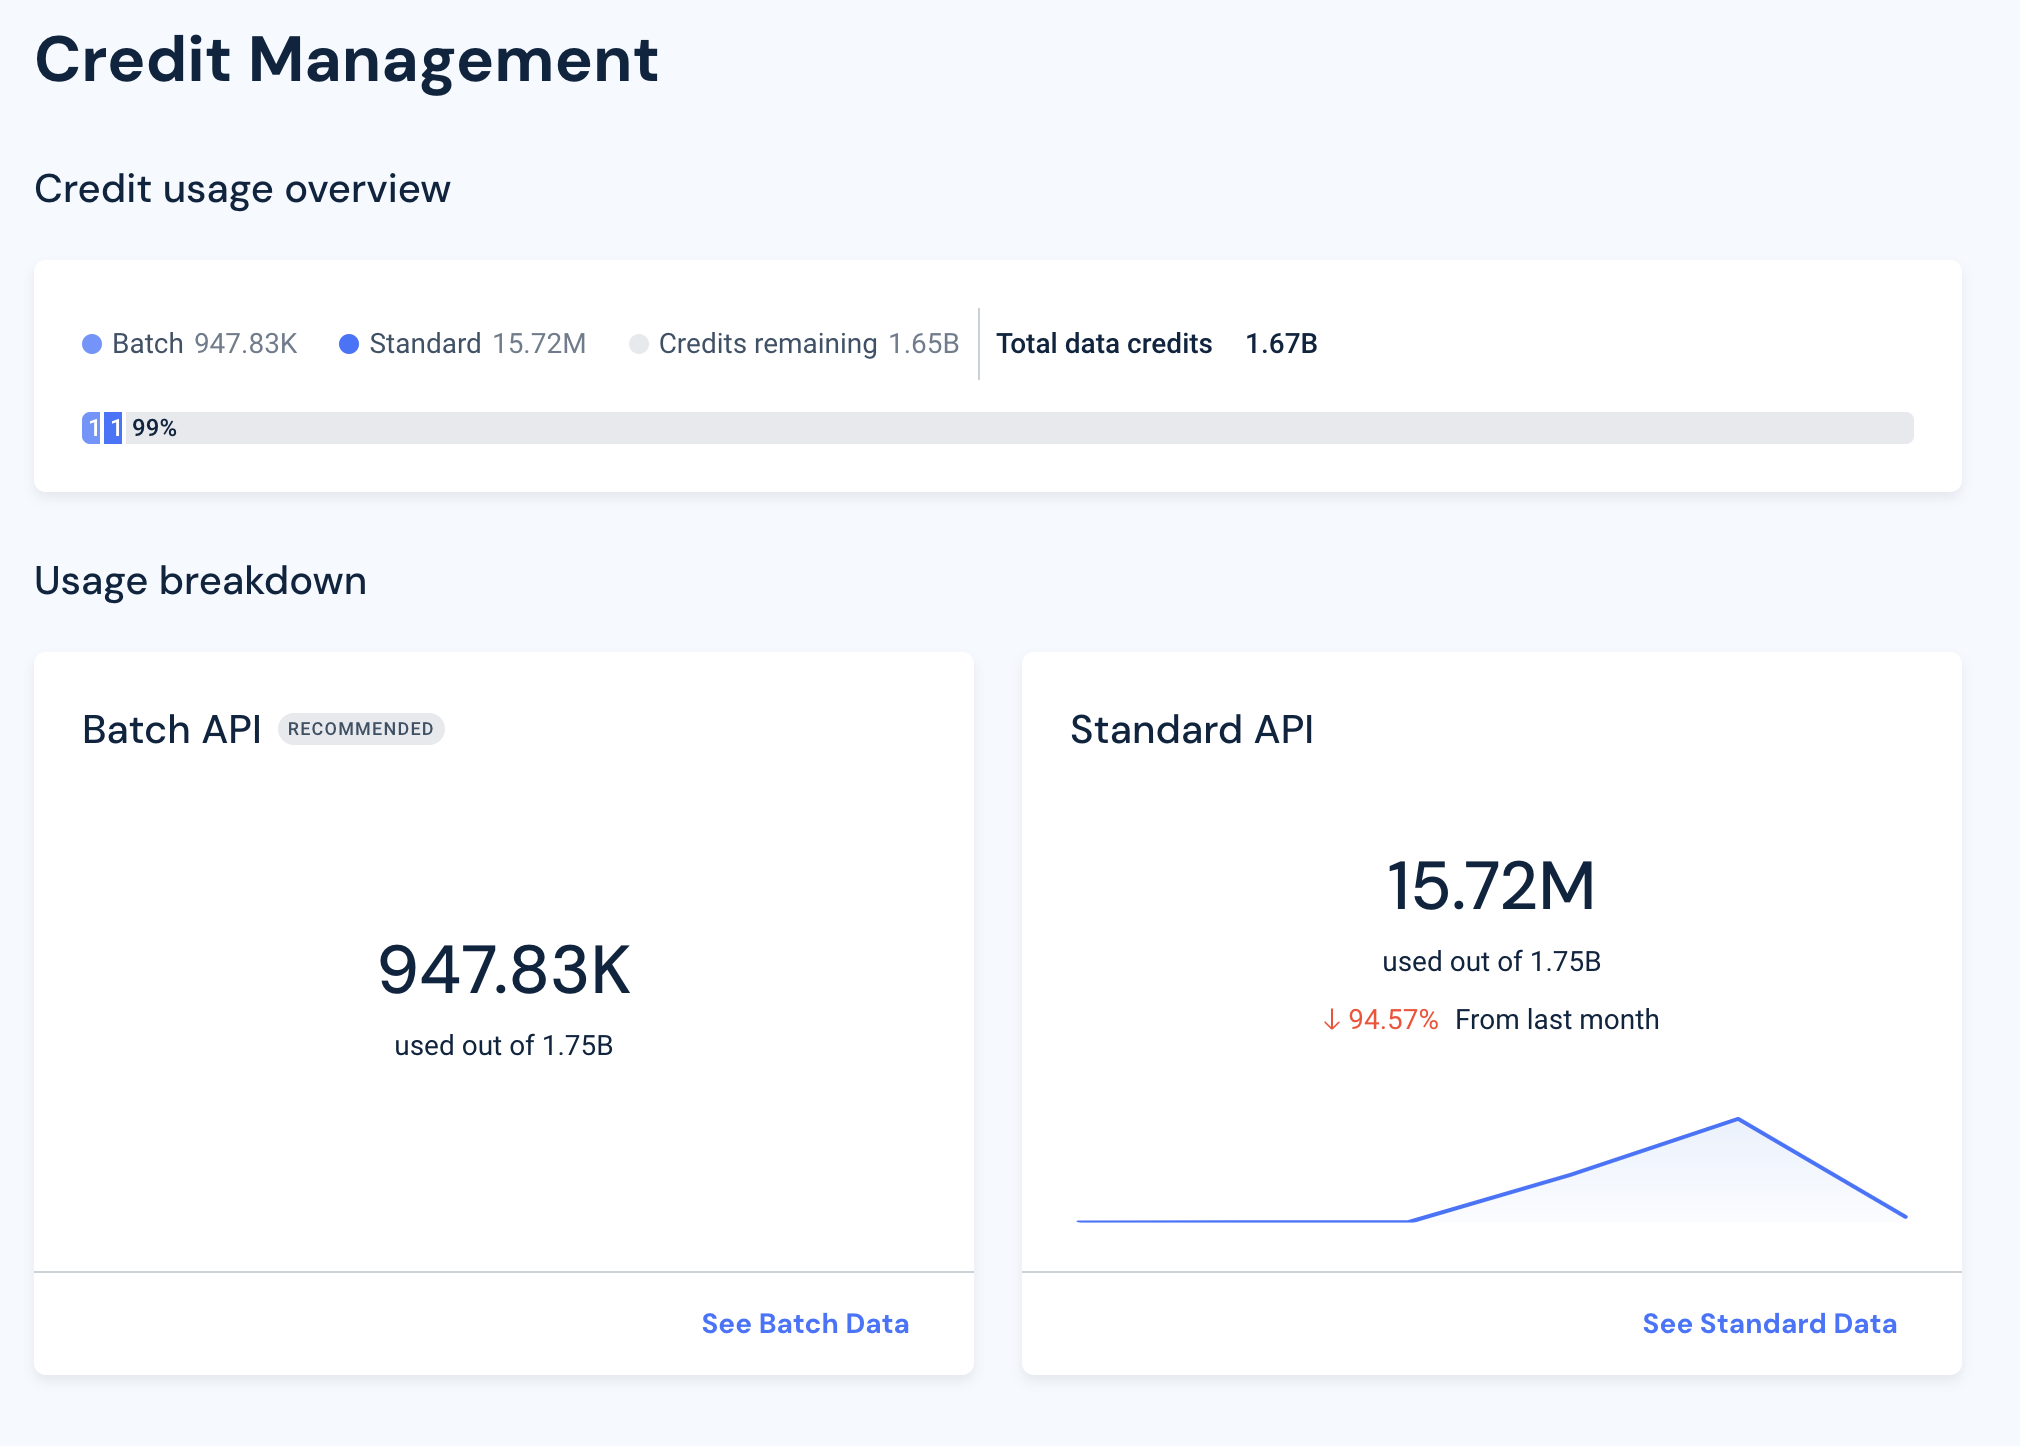Click the 947.83K usage figure in Batch card
2020x1446 pixels.
[x=504, y=970]
